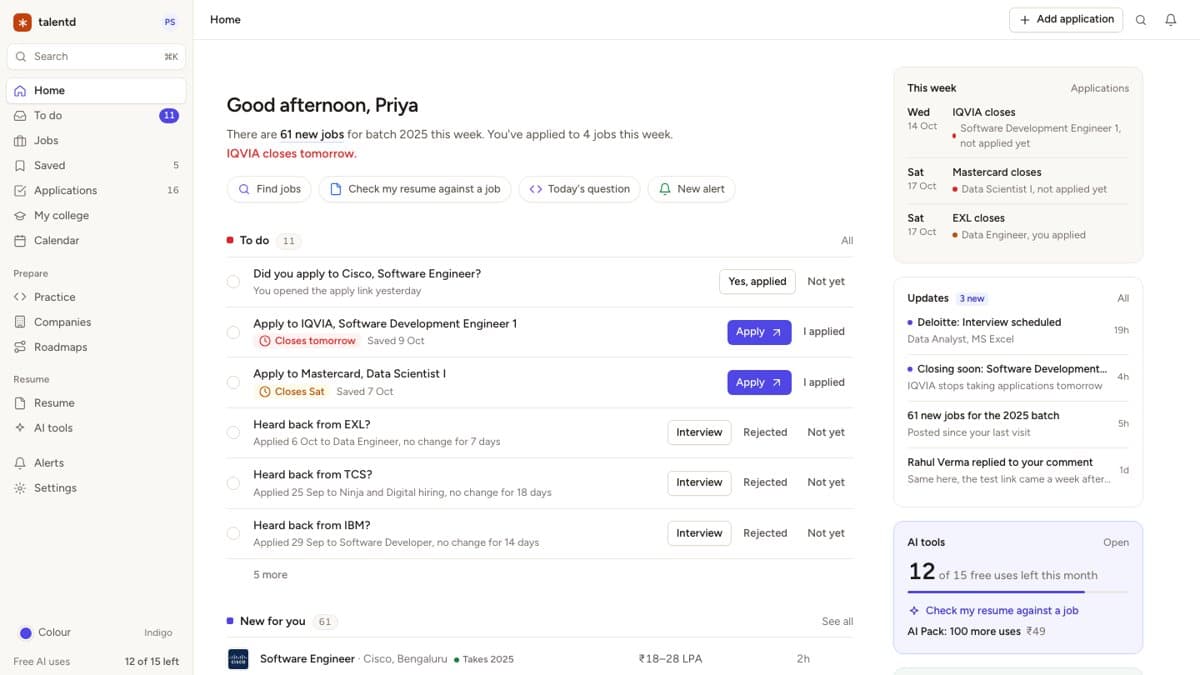This screenshot has height=675, width=1200.
Task: Open Deloitte: Interview scheduled update
Action: coord(1018,331)
